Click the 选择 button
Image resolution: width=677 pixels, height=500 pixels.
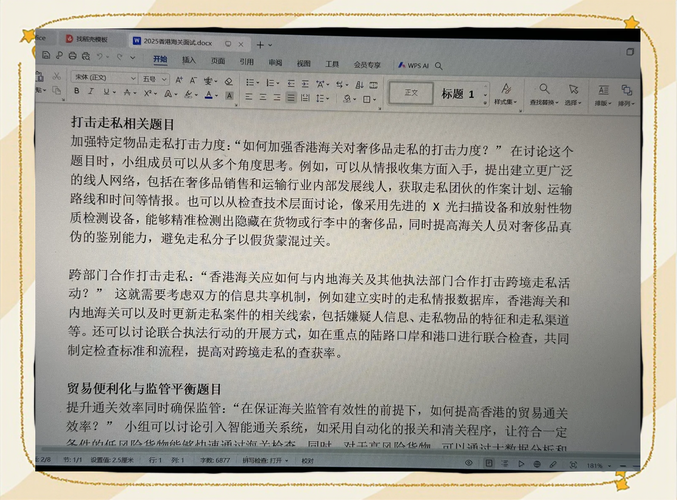pyautogui.click(x=573, y=95)
